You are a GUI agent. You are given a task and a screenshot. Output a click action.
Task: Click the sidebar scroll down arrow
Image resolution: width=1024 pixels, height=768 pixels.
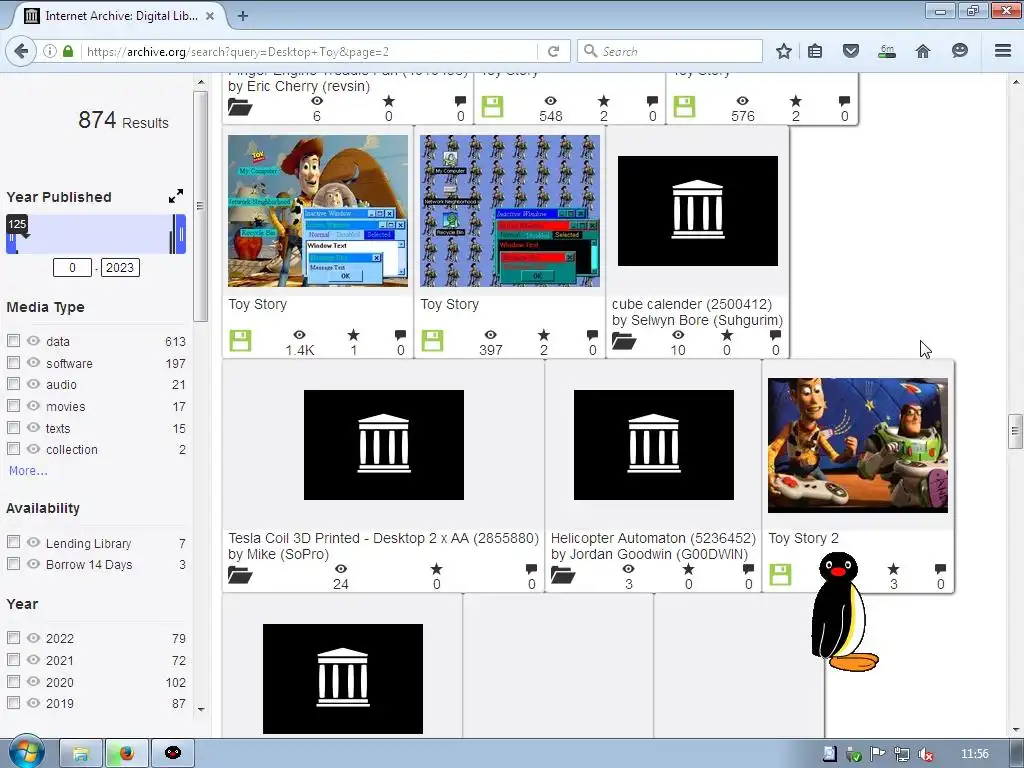(x=200, y=709)
